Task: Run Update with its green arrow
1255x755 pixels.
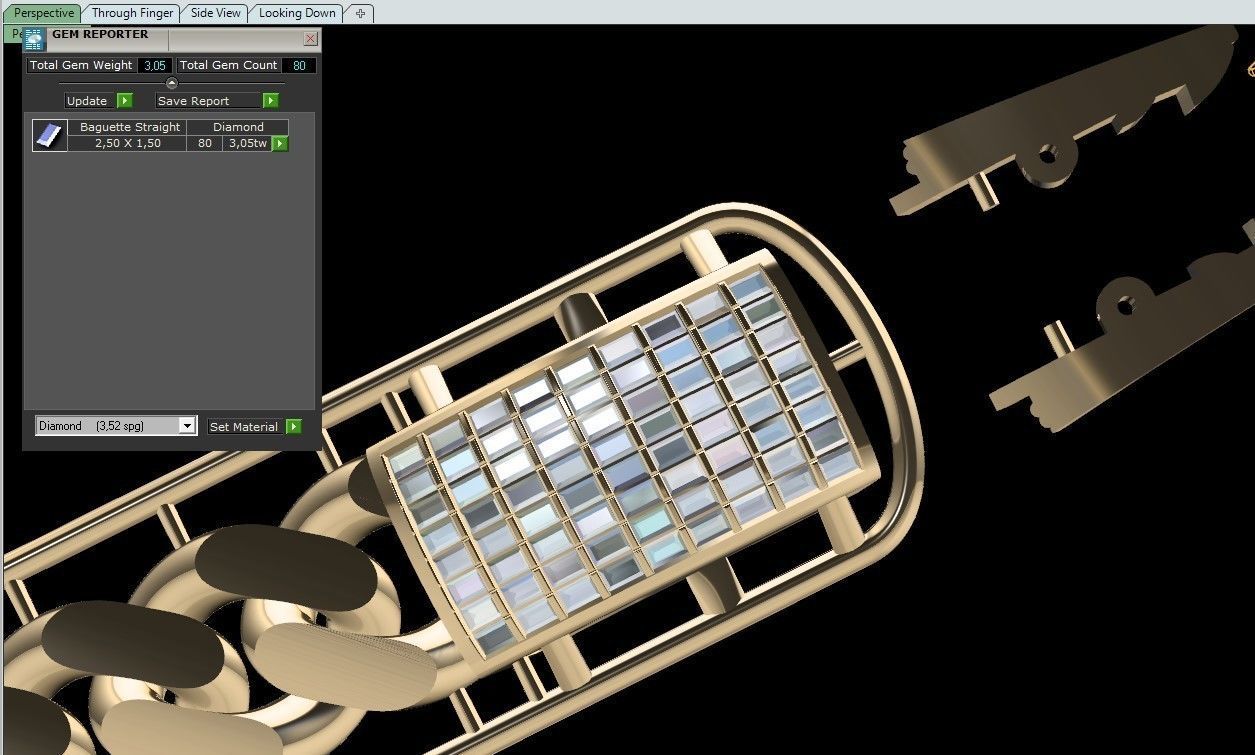Action: [124, 101]
